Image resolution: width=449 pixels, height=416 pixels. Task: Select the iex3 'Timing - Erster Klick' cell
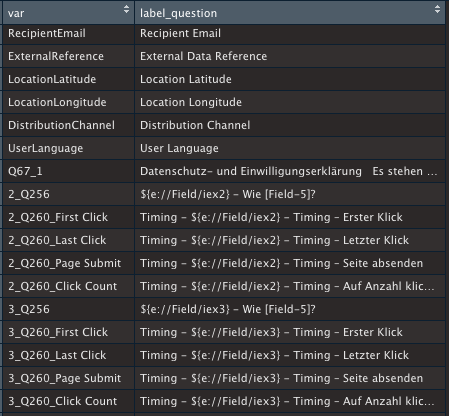pyautogui.click(x=290, y=332)
